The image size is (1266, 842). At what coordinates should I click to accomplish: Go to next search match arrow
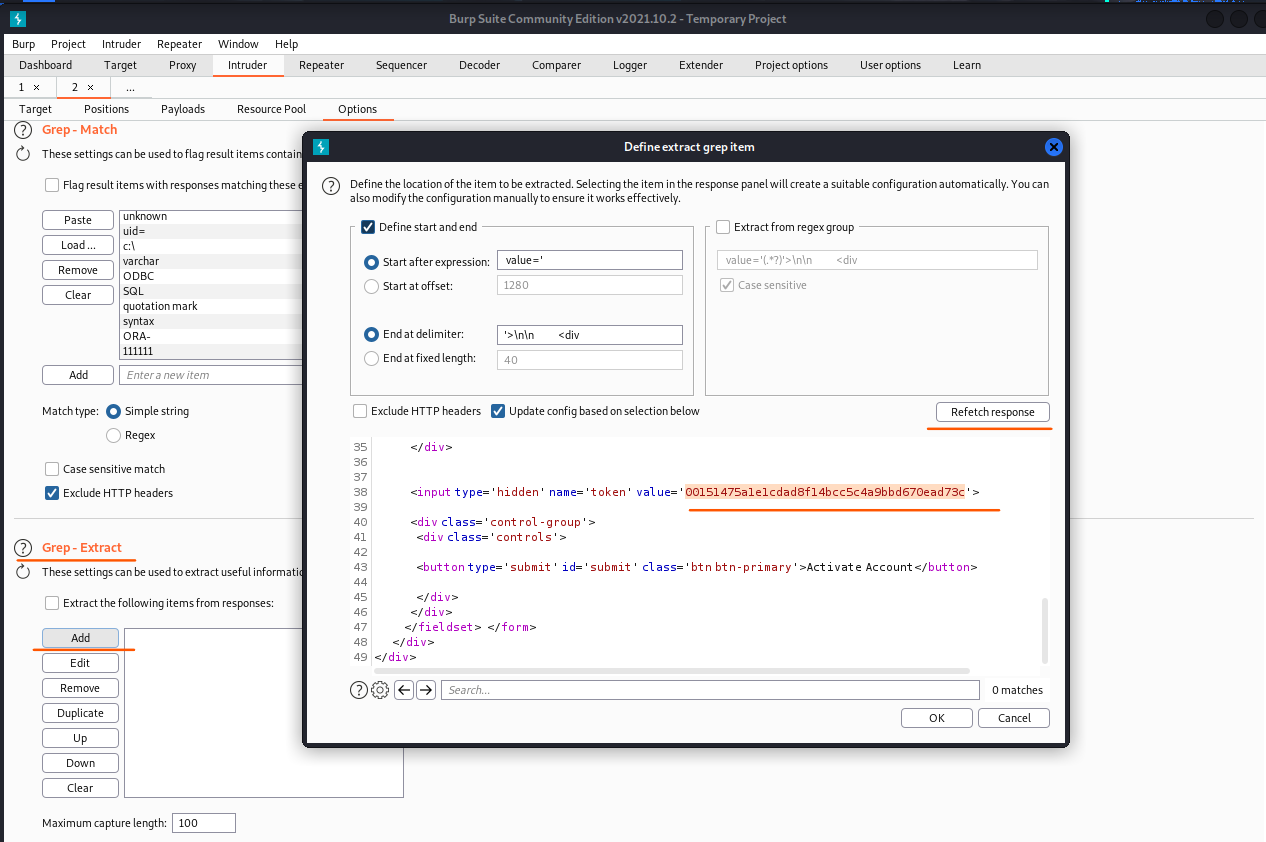coord(426,690)
